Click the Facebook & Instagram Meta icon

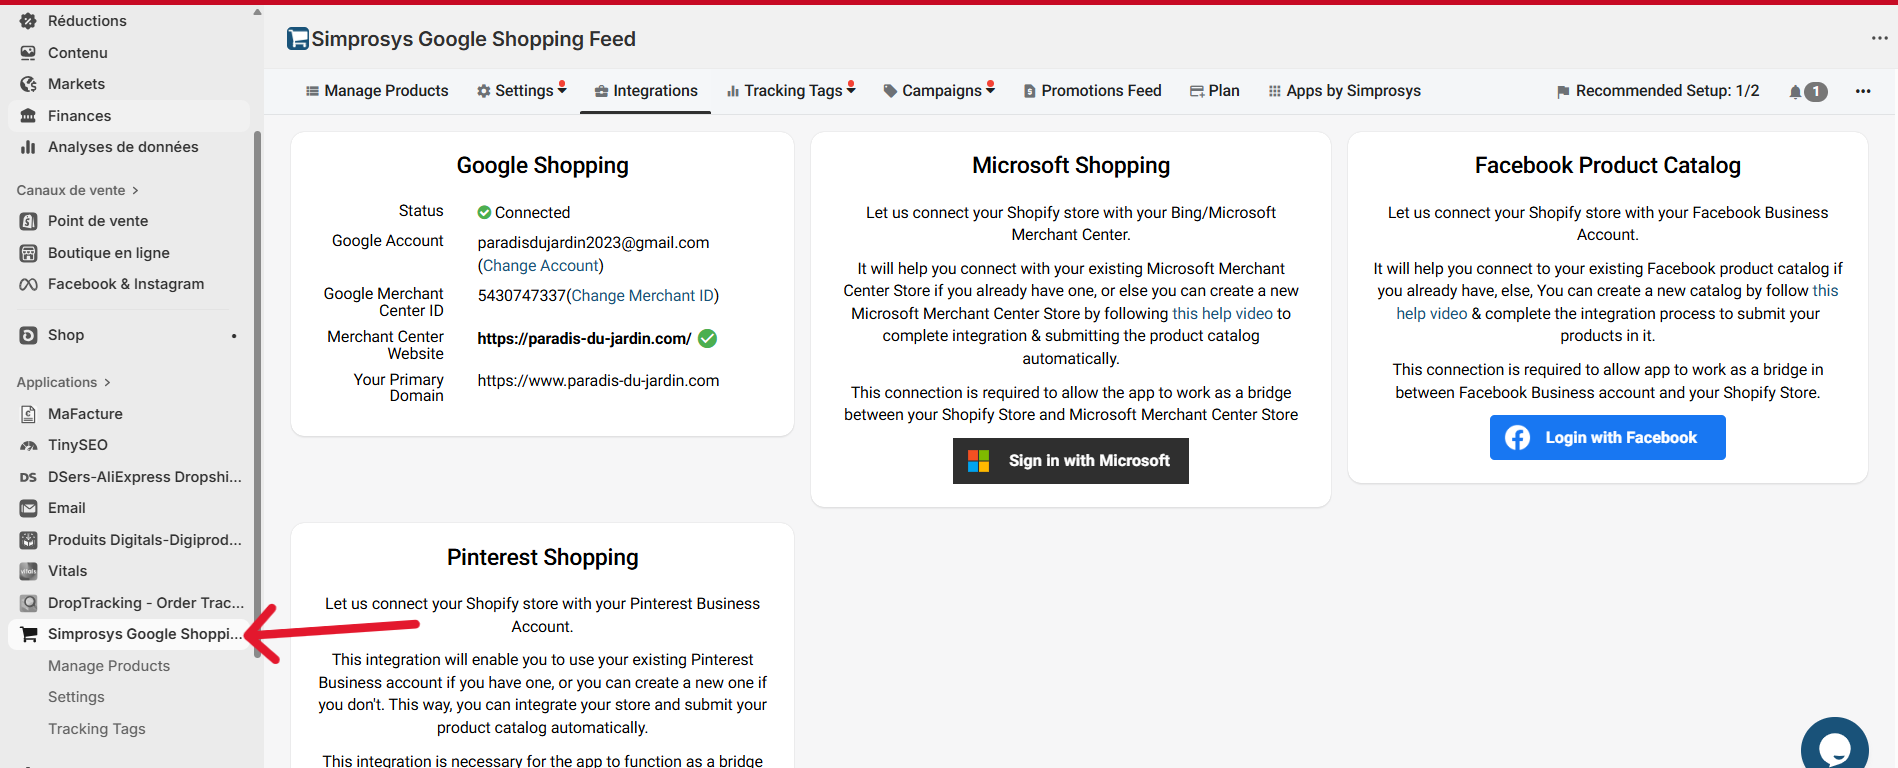(28, 284)
